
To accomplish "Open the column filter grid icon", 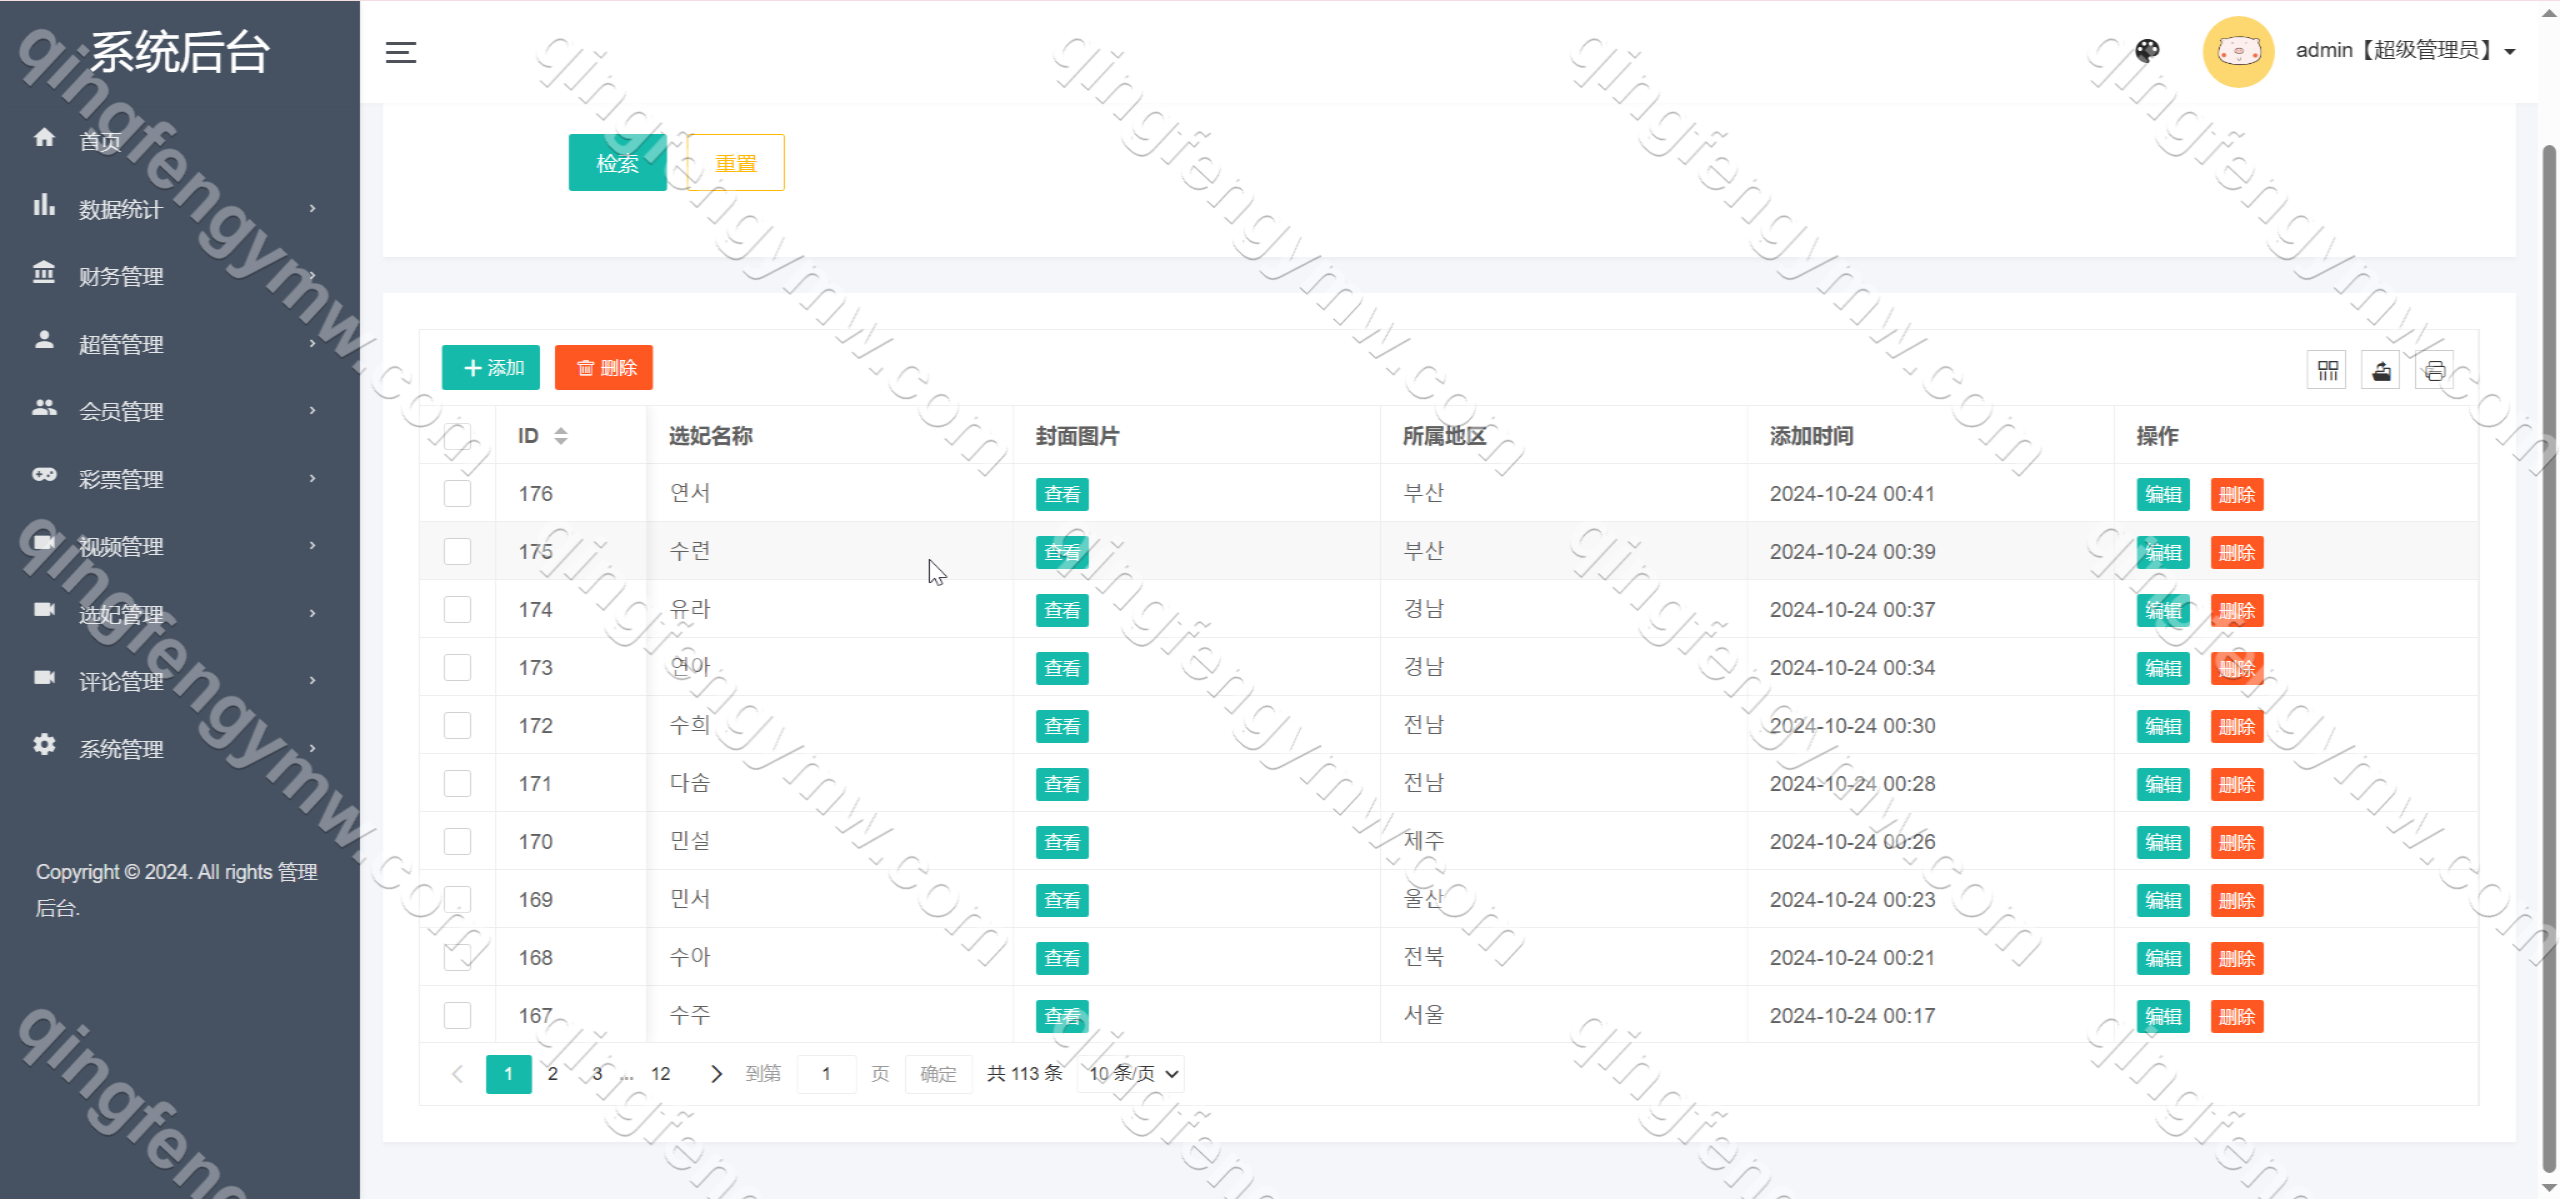I will [x=2327, y=370].
